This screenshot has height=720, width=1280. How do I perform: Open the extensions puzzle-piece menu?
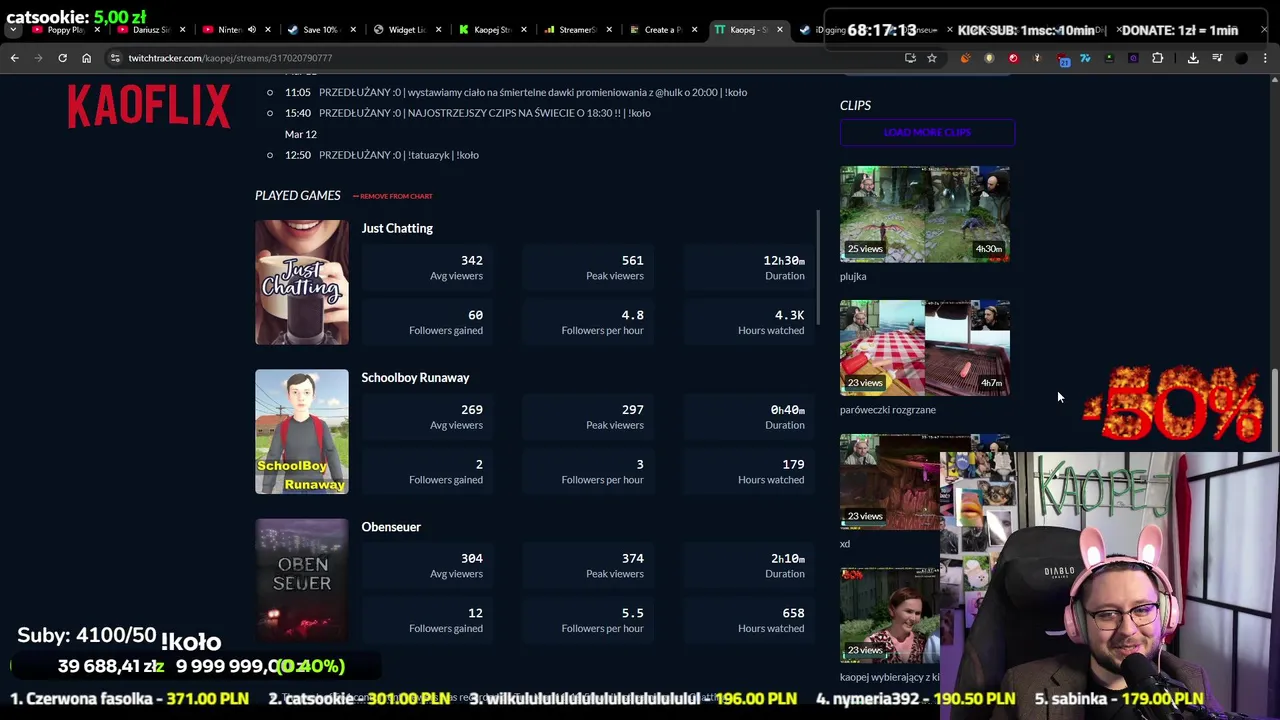(x=1157, y=58)
